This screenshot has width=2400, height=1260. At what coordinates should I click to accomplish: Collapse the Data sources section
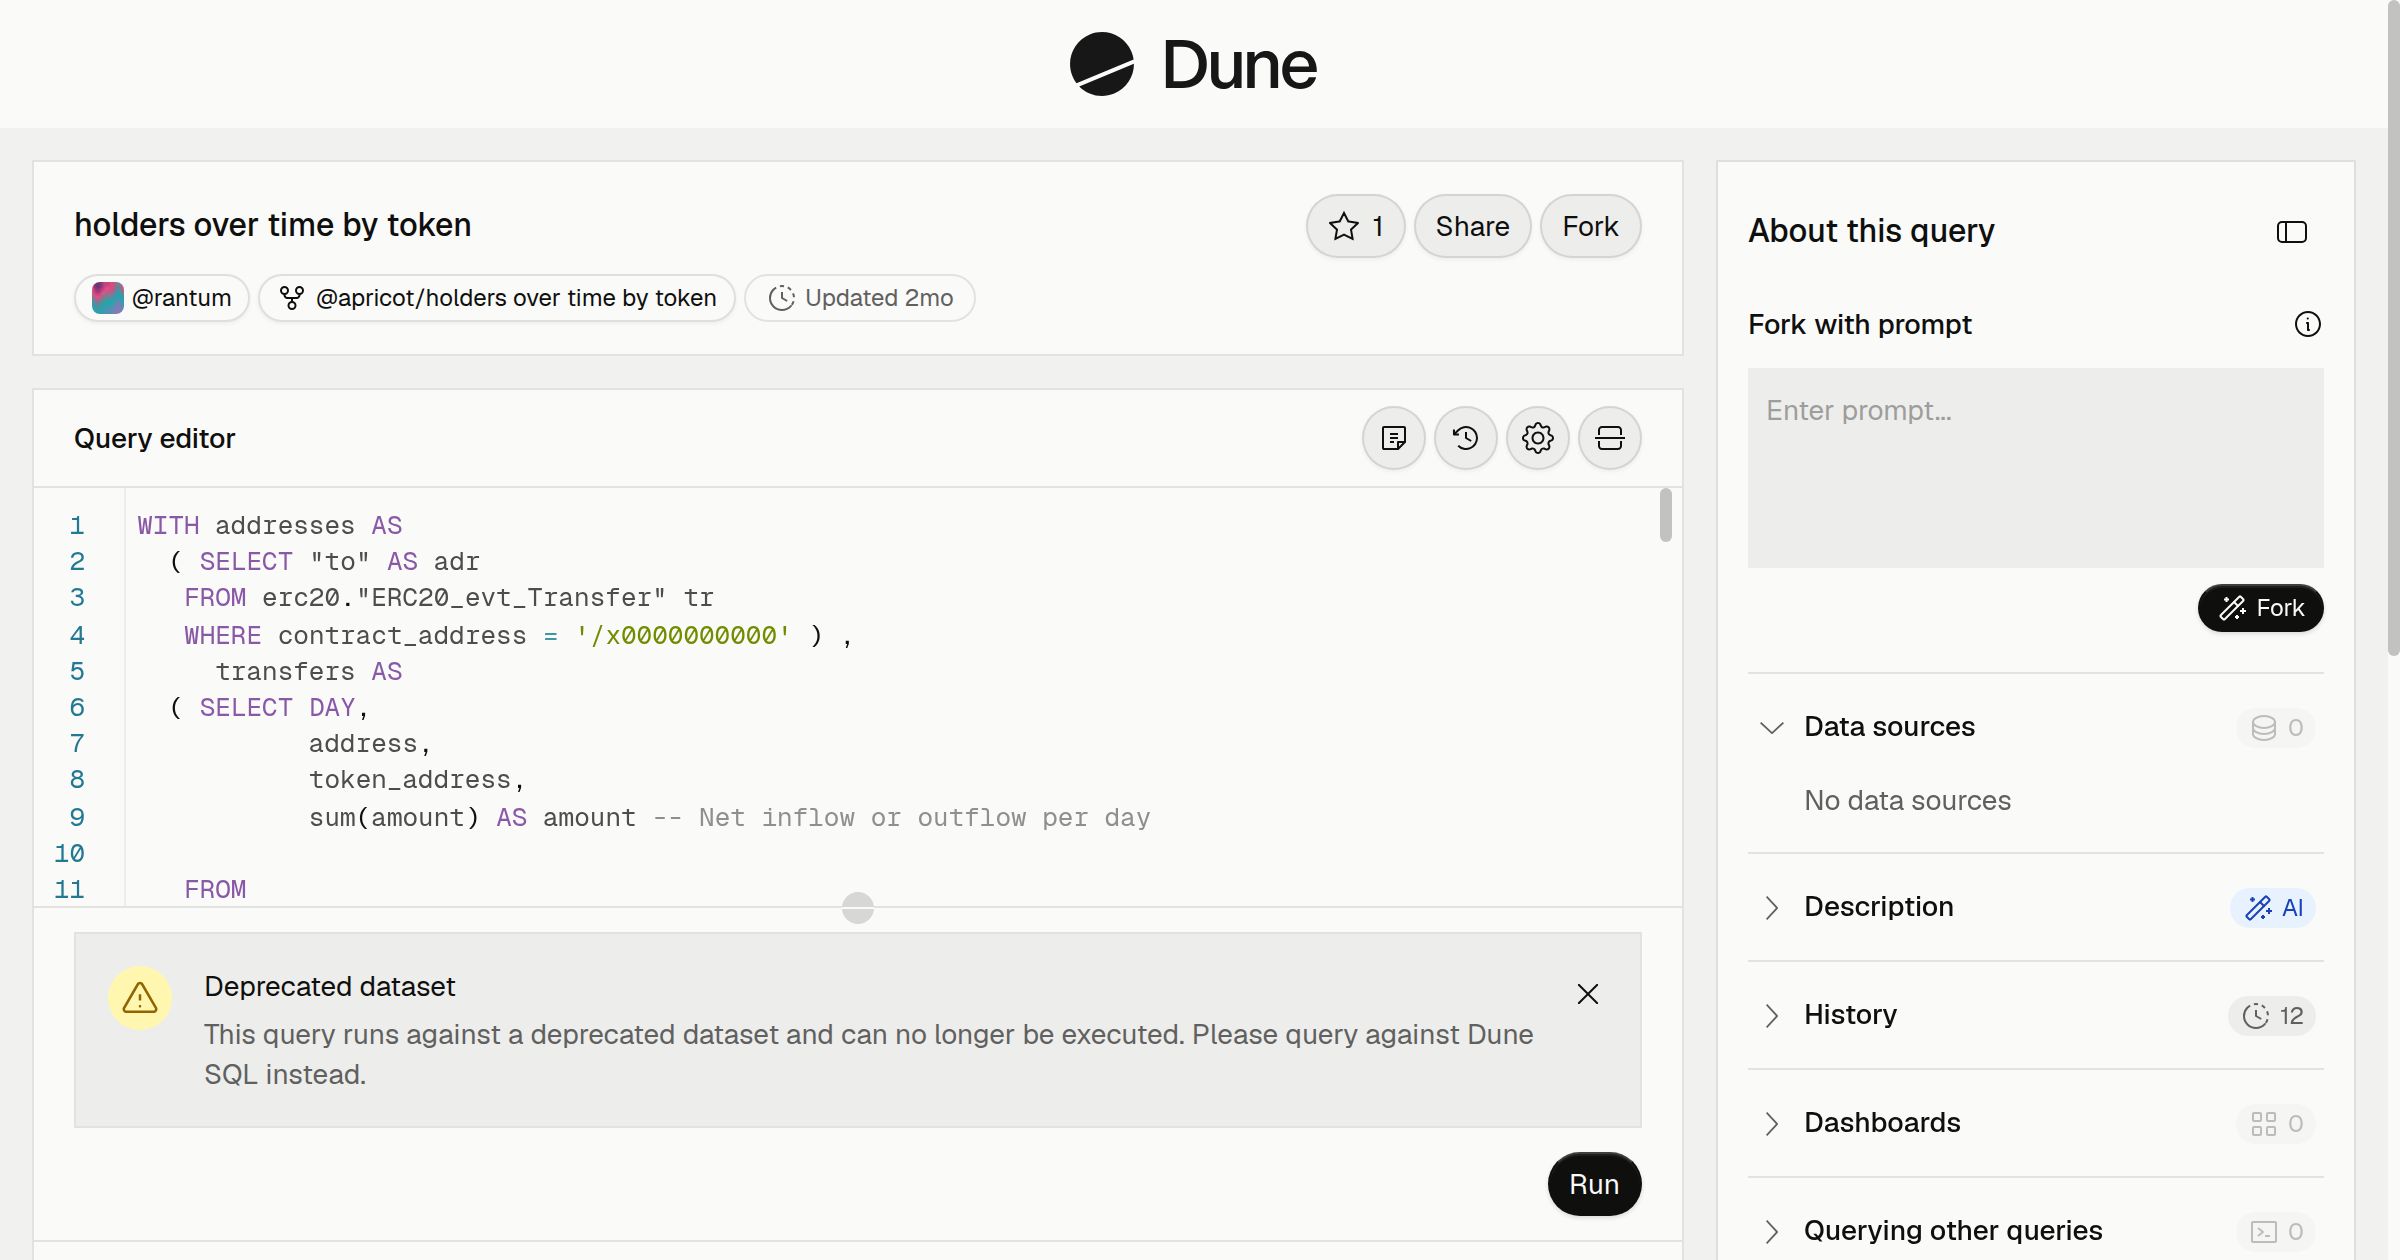click(x=1772, y=727)
